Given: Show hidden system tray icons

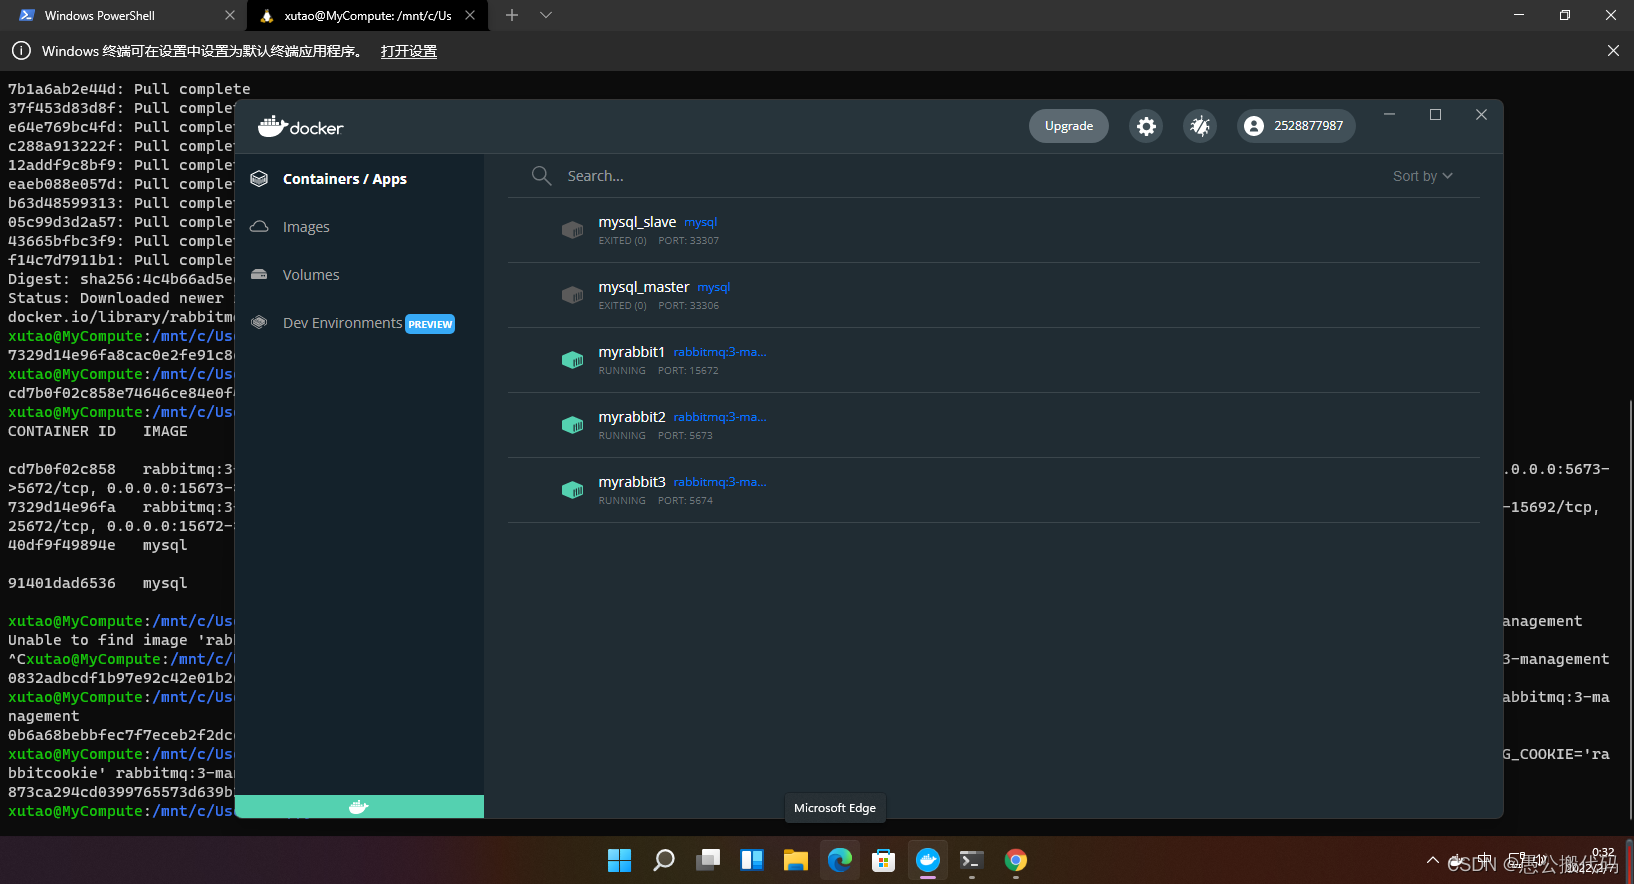Looking at the screenshot, I should click(x=1433, y=860).
